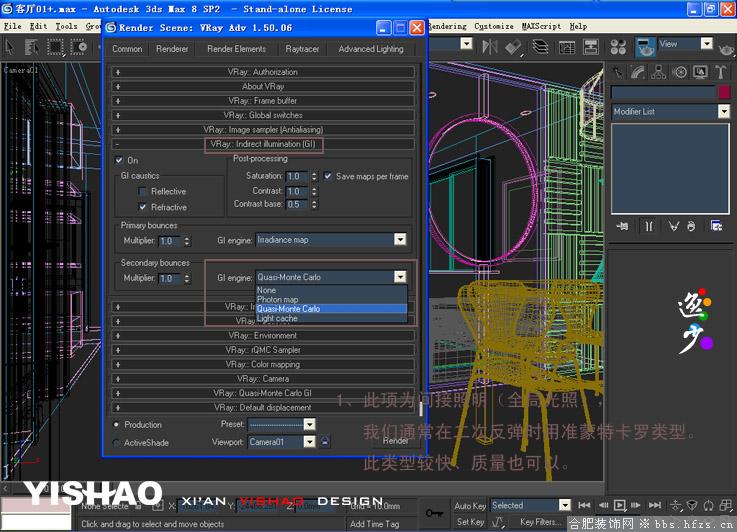
Task: Open the Modify panel tab icon
Action: point(638,72)
